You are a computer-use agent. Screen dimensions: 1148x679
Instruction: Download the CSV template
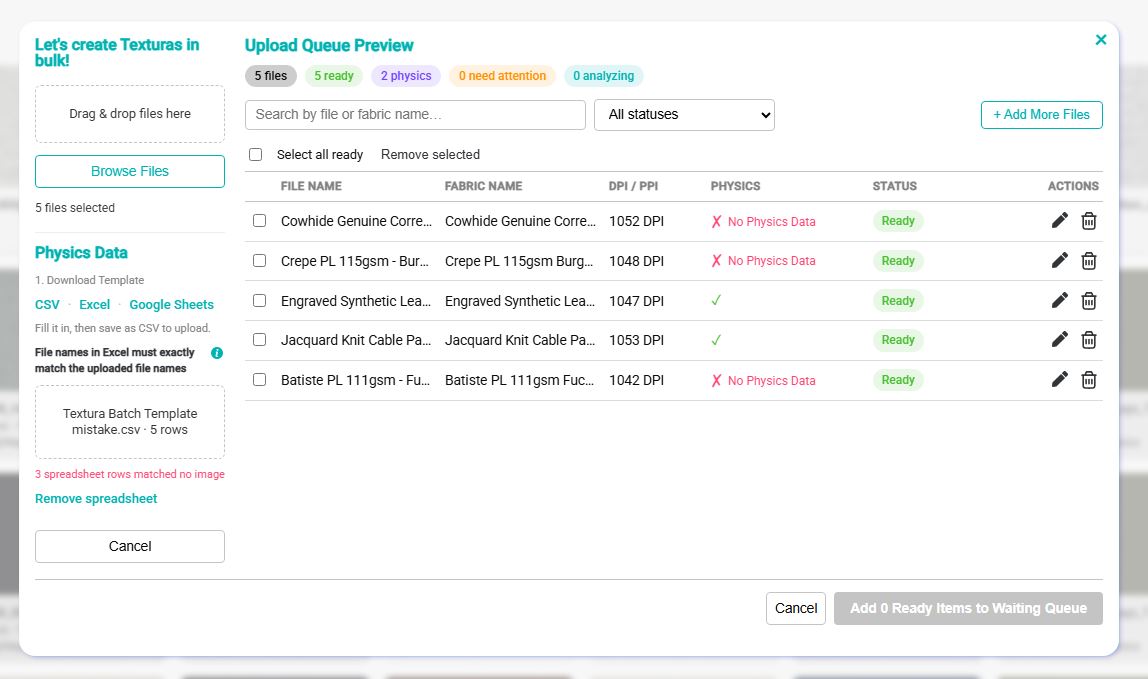(x=48, y=305)
